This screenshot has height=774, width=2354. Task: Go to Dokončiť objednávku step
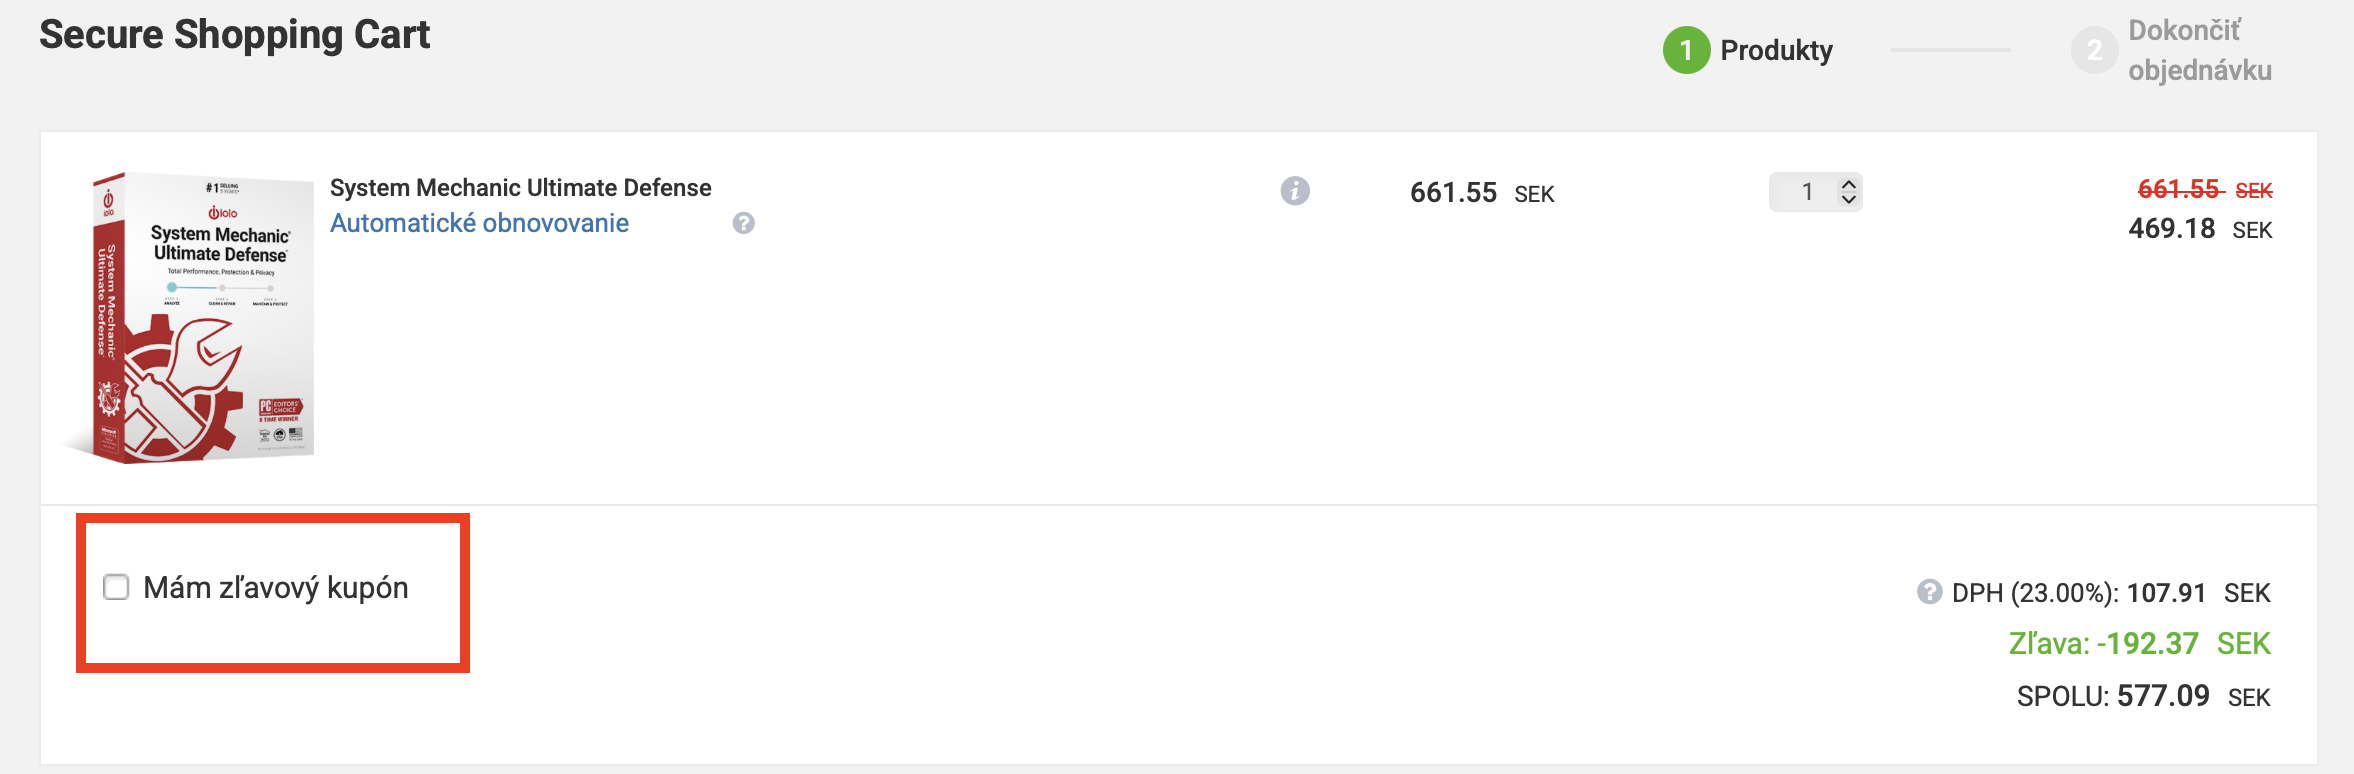(2199, 50)
